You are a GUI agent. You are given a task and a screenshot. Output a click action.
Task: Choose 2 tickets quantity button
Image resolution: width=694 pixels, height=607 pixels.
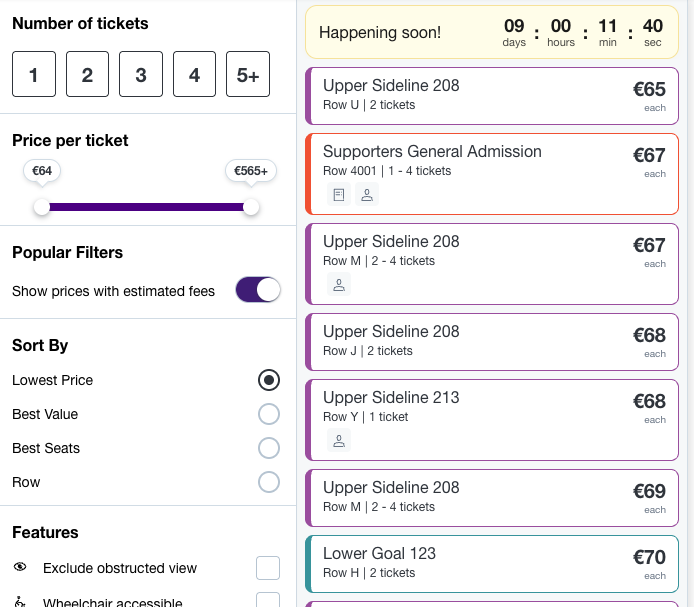(87, 74)
